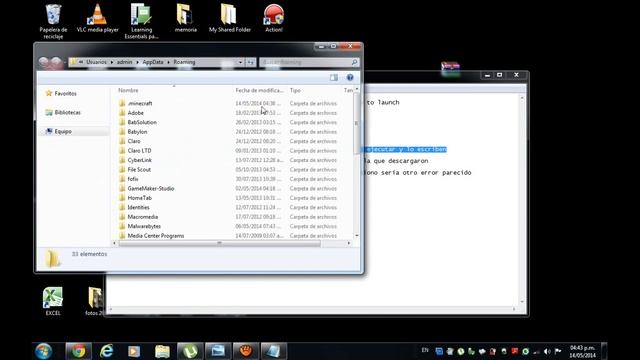The height and width of the screenshot is (360, 640).
Task: Select the fofix folder
Action: tap(133, 179)
